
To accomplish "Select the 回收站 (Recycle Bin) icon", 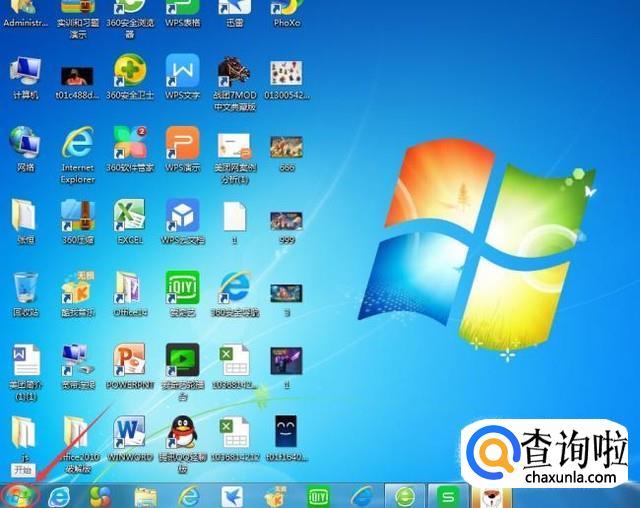I will pos(26,294).
